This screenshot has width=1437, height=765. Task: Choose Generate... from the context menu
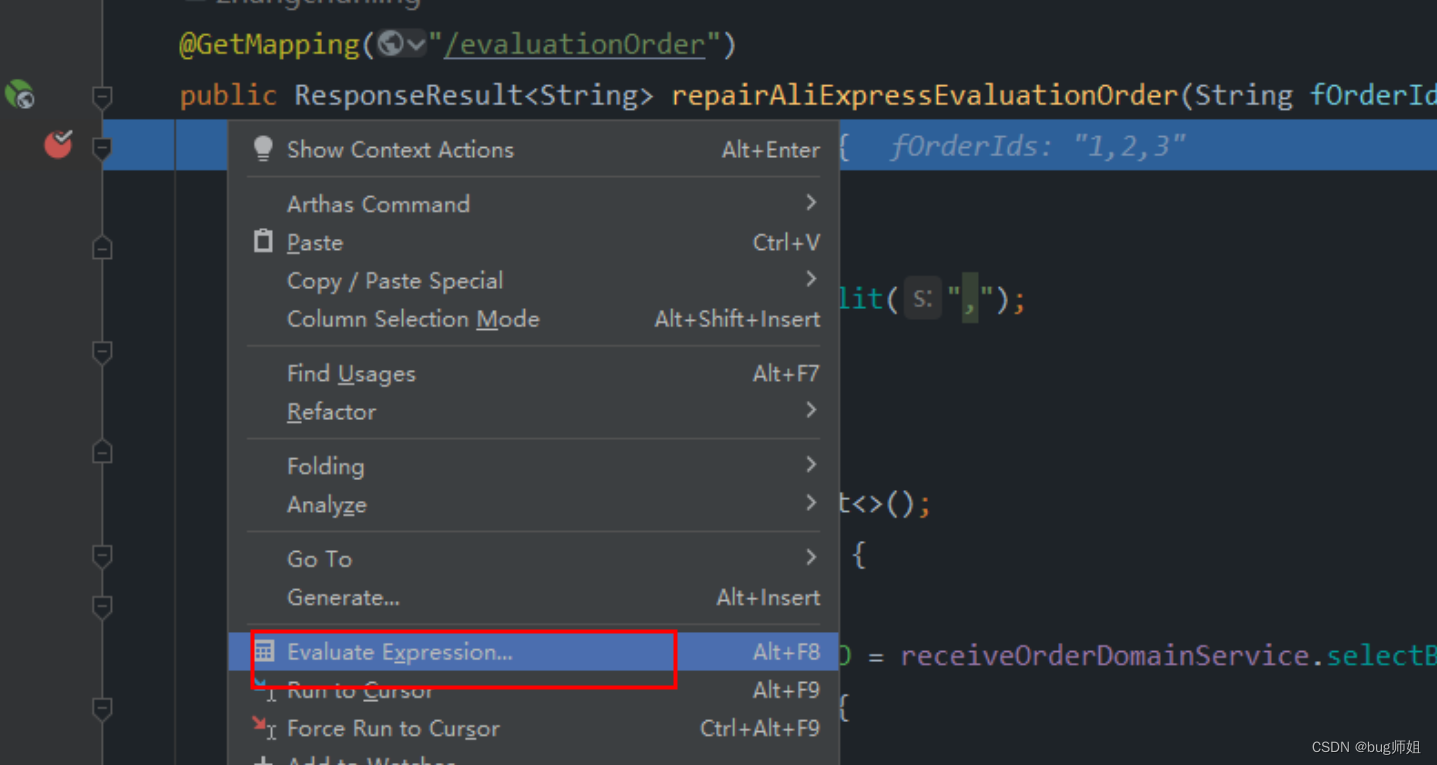point(343,597)
